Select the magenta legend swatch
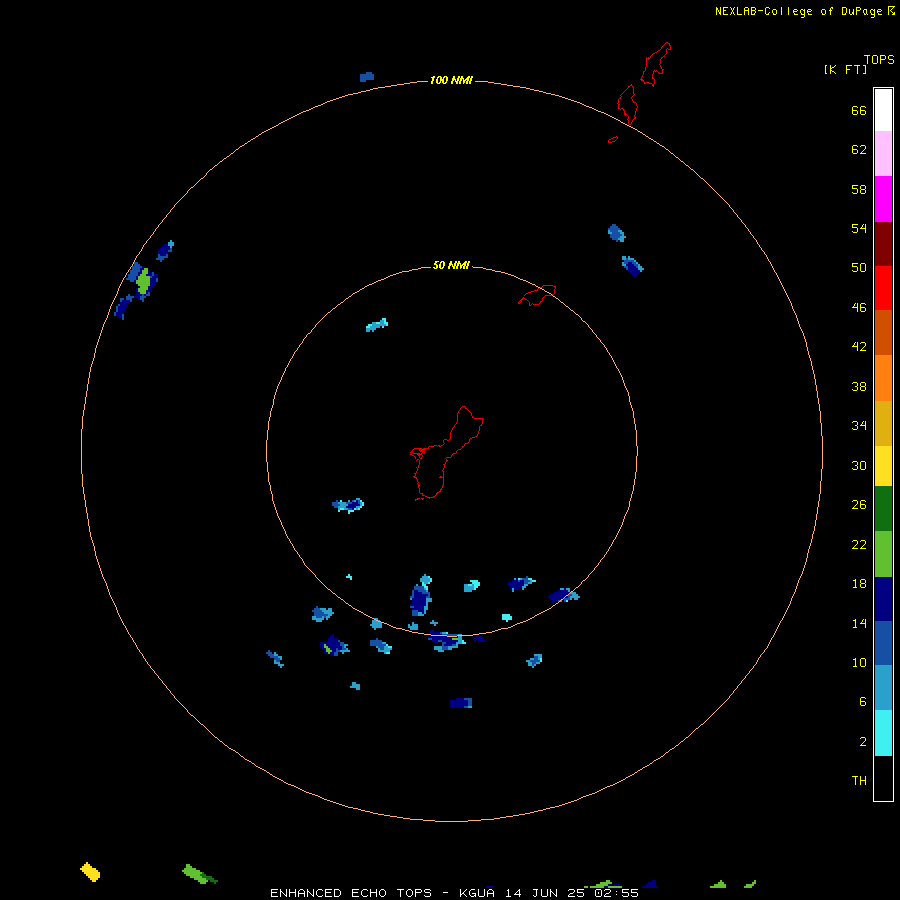900x900 pixels. pyautogui.click(x=883, y=199)
